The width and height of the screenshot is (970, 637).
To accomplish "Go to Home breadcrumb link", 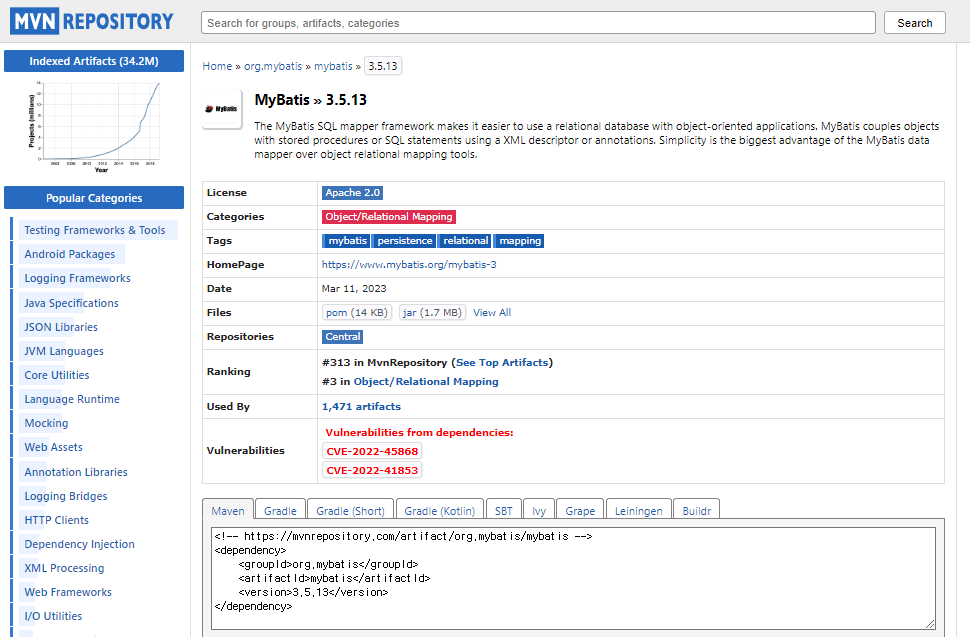I will click(x=217, y=66).
